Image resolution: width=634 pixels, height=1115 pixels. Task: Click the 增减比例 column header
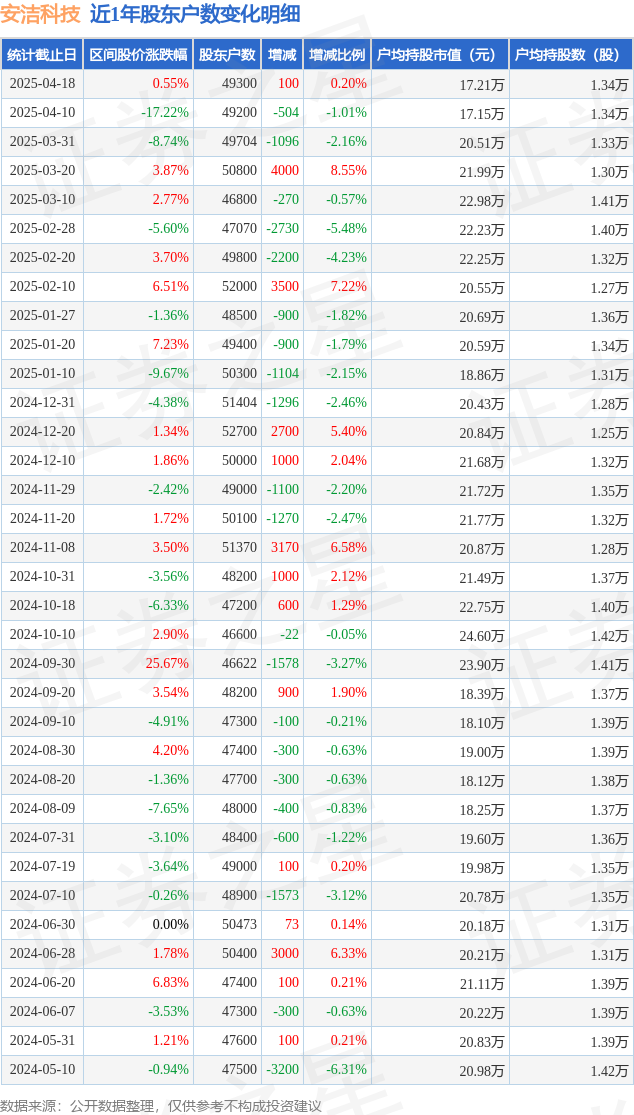point(338,54)
